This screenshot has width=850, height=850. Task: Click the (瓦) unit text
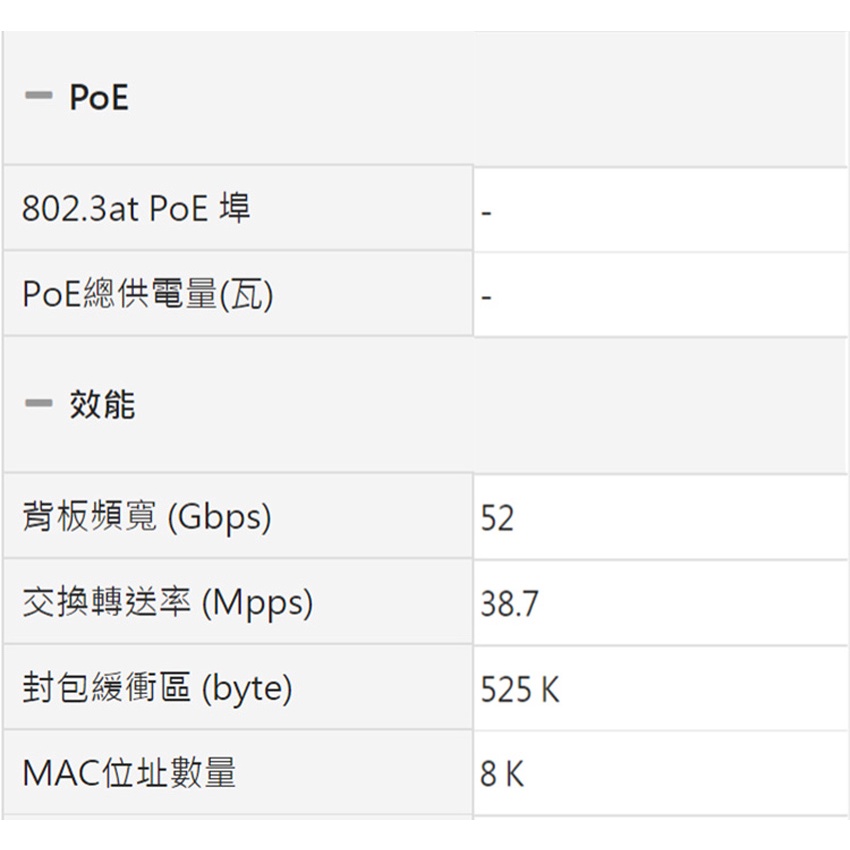coord(246,296)
